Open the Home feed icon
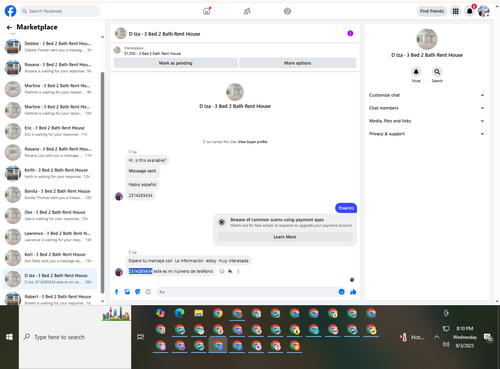This screenshot has height=369, width=500. [x=207, y=11]
